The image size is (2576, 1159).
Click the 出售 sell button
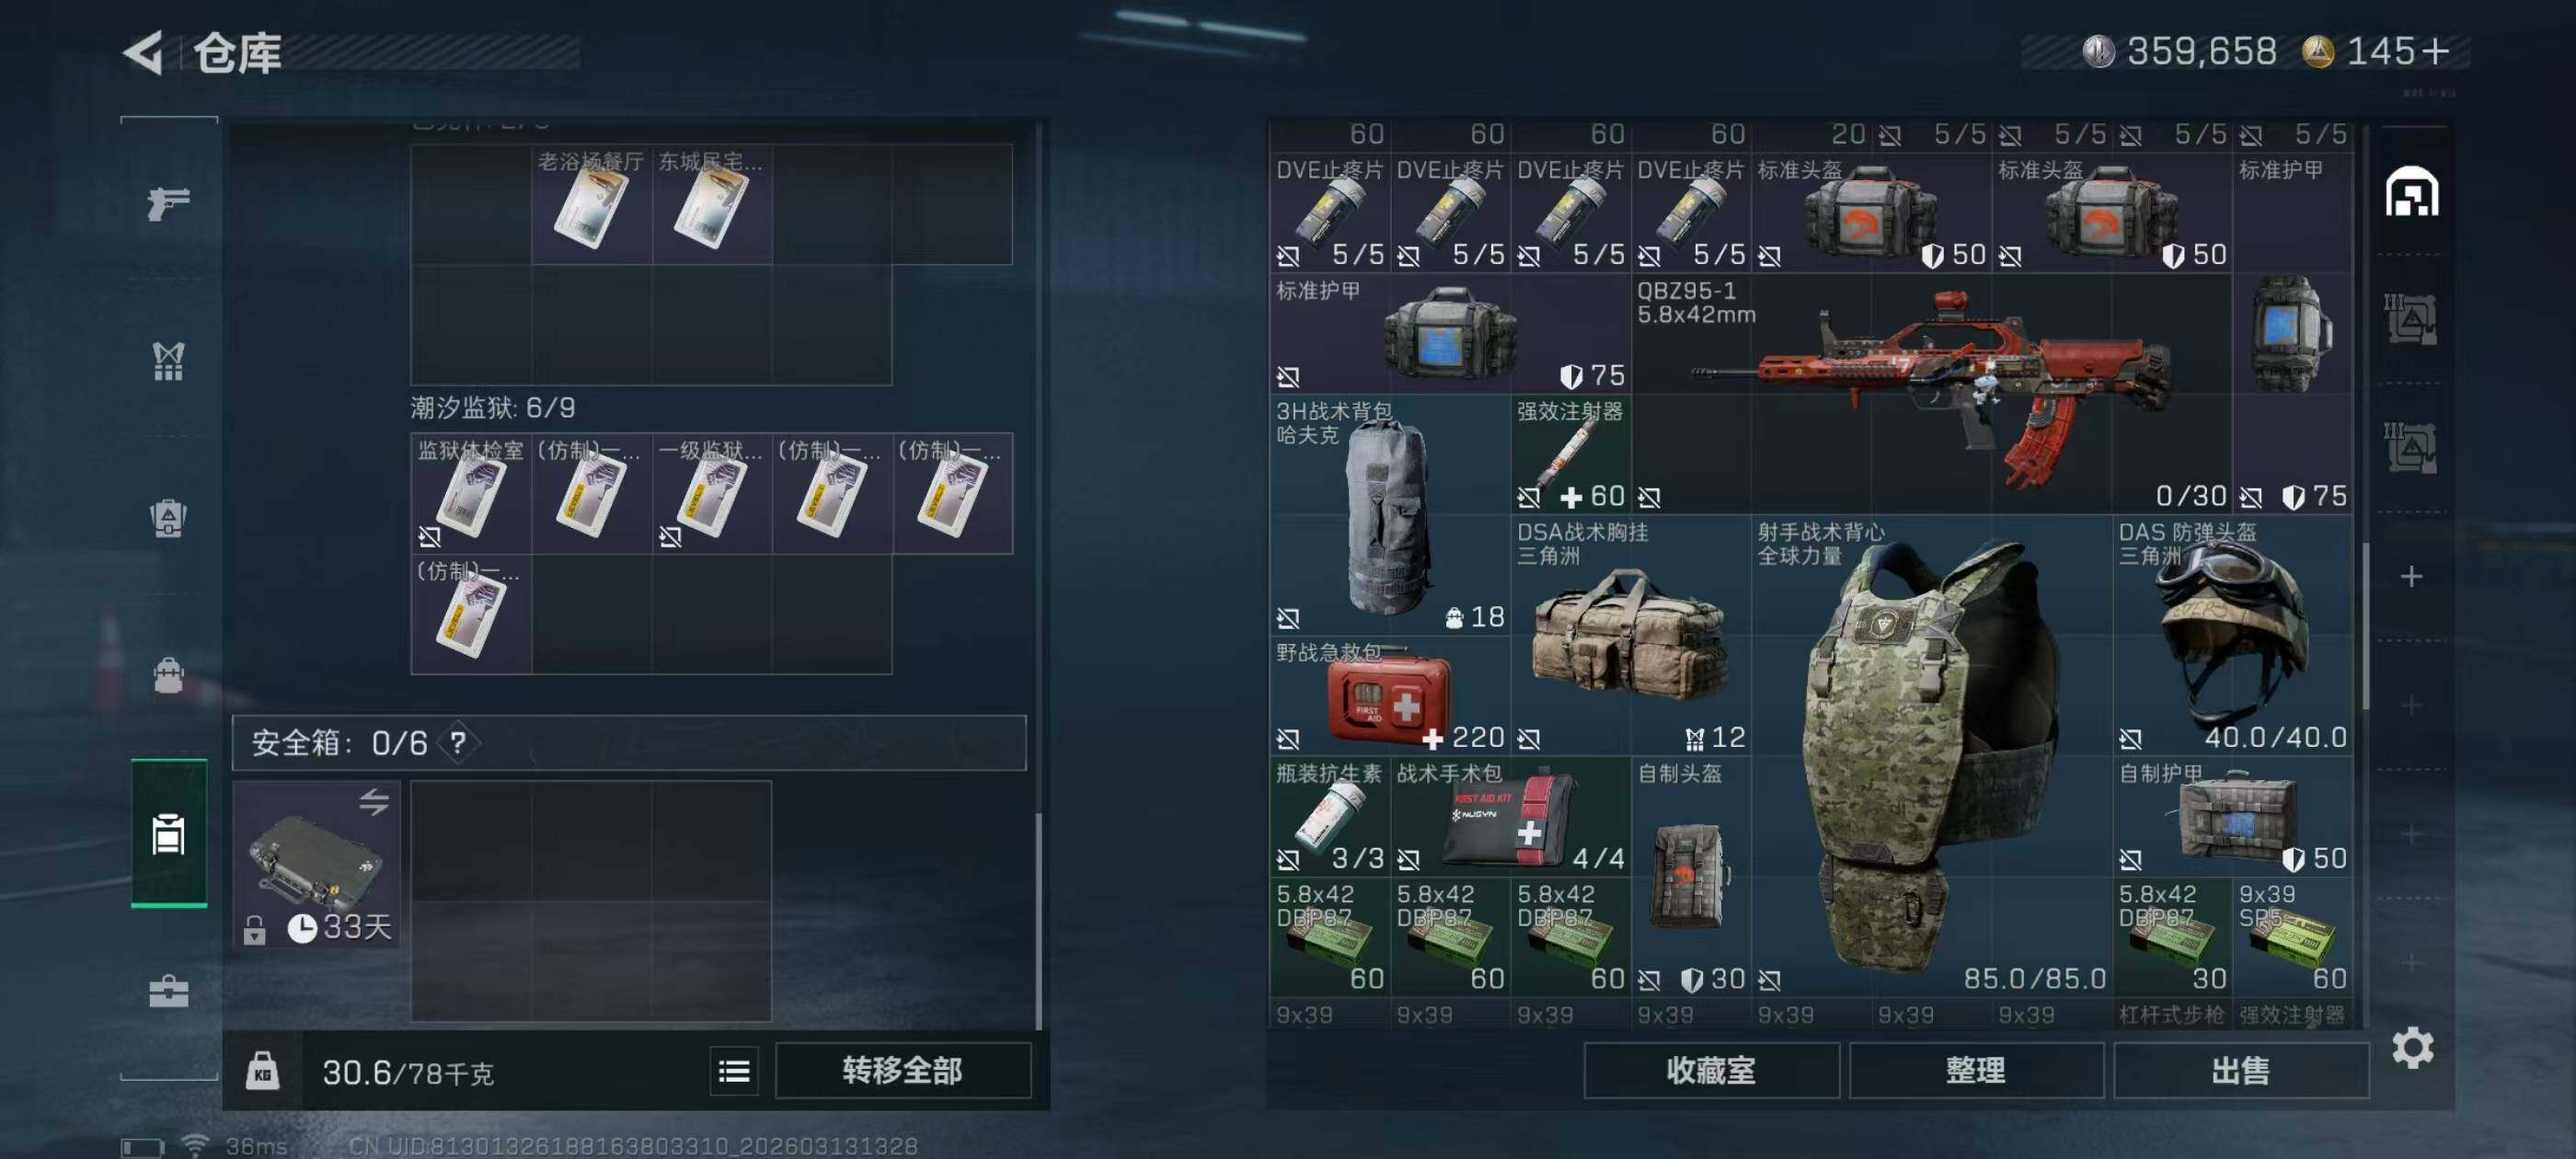point(2240,1070)
